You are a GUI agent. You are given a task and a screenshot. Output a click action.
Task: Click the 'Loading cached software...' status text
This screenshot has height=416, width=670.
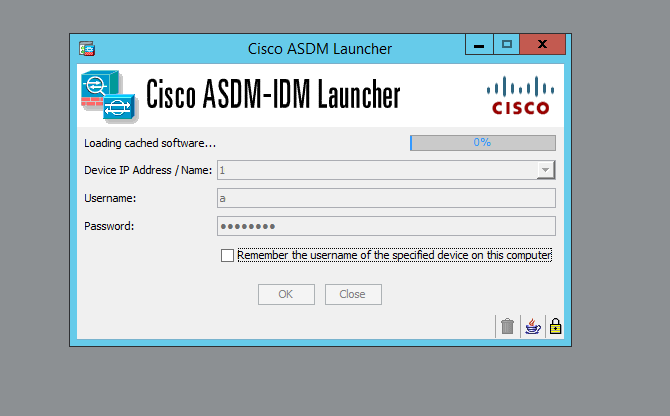pos(150,143)
